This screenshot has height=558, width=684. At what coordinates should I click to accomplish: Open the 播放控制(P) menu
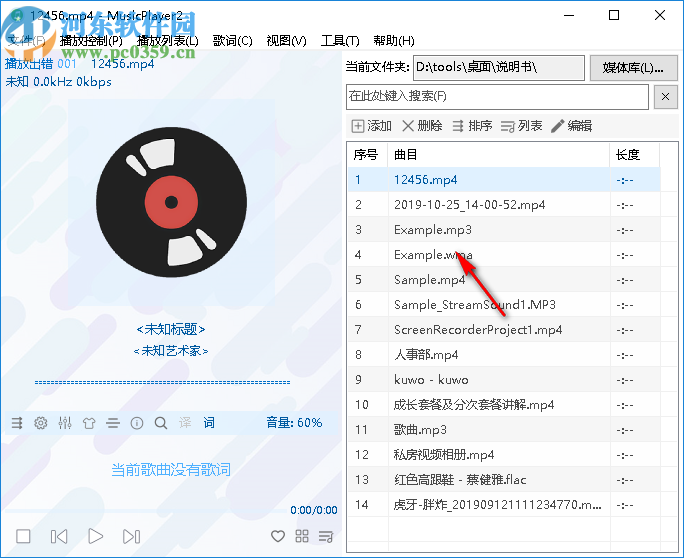point(91,41)
